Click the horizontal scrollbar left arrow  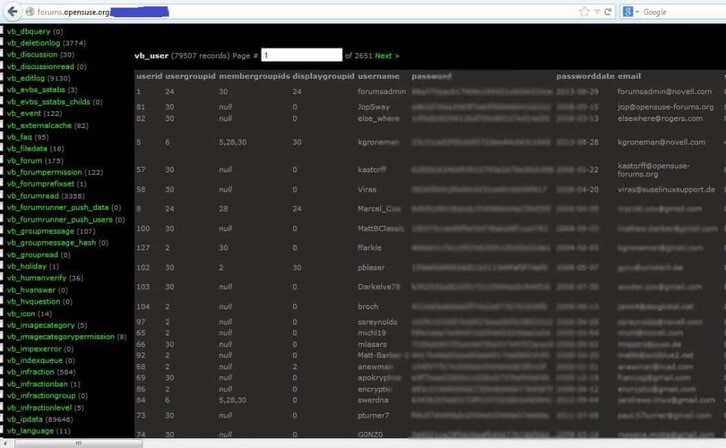tap(6, 443)
